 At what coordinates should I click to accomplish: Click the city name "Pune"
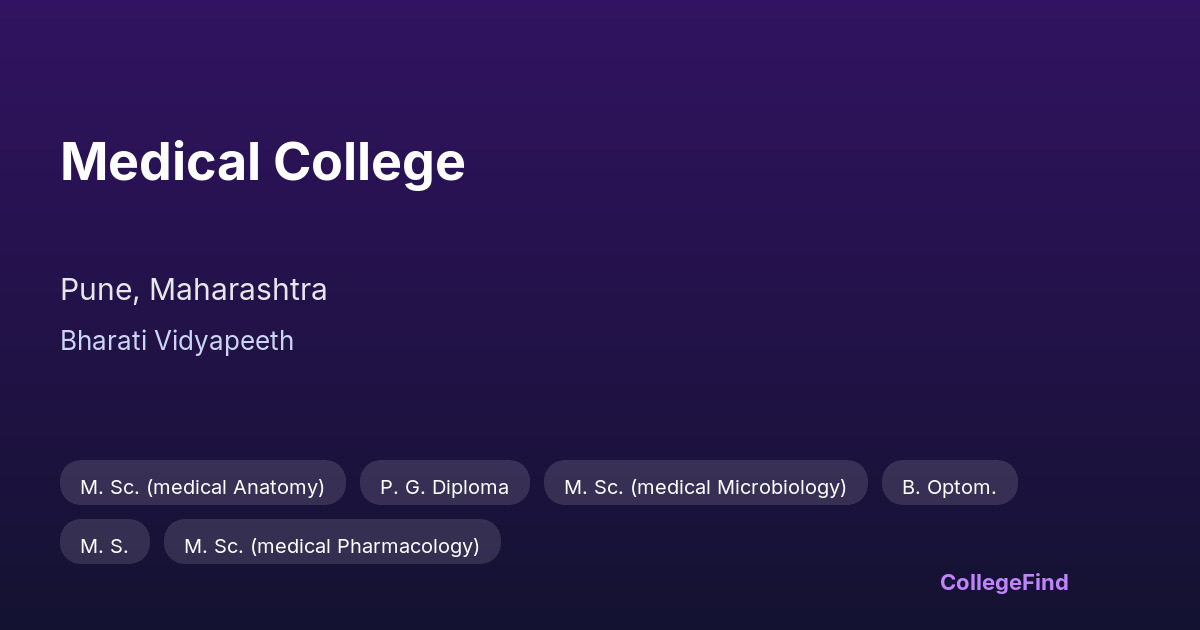point(96,290)
